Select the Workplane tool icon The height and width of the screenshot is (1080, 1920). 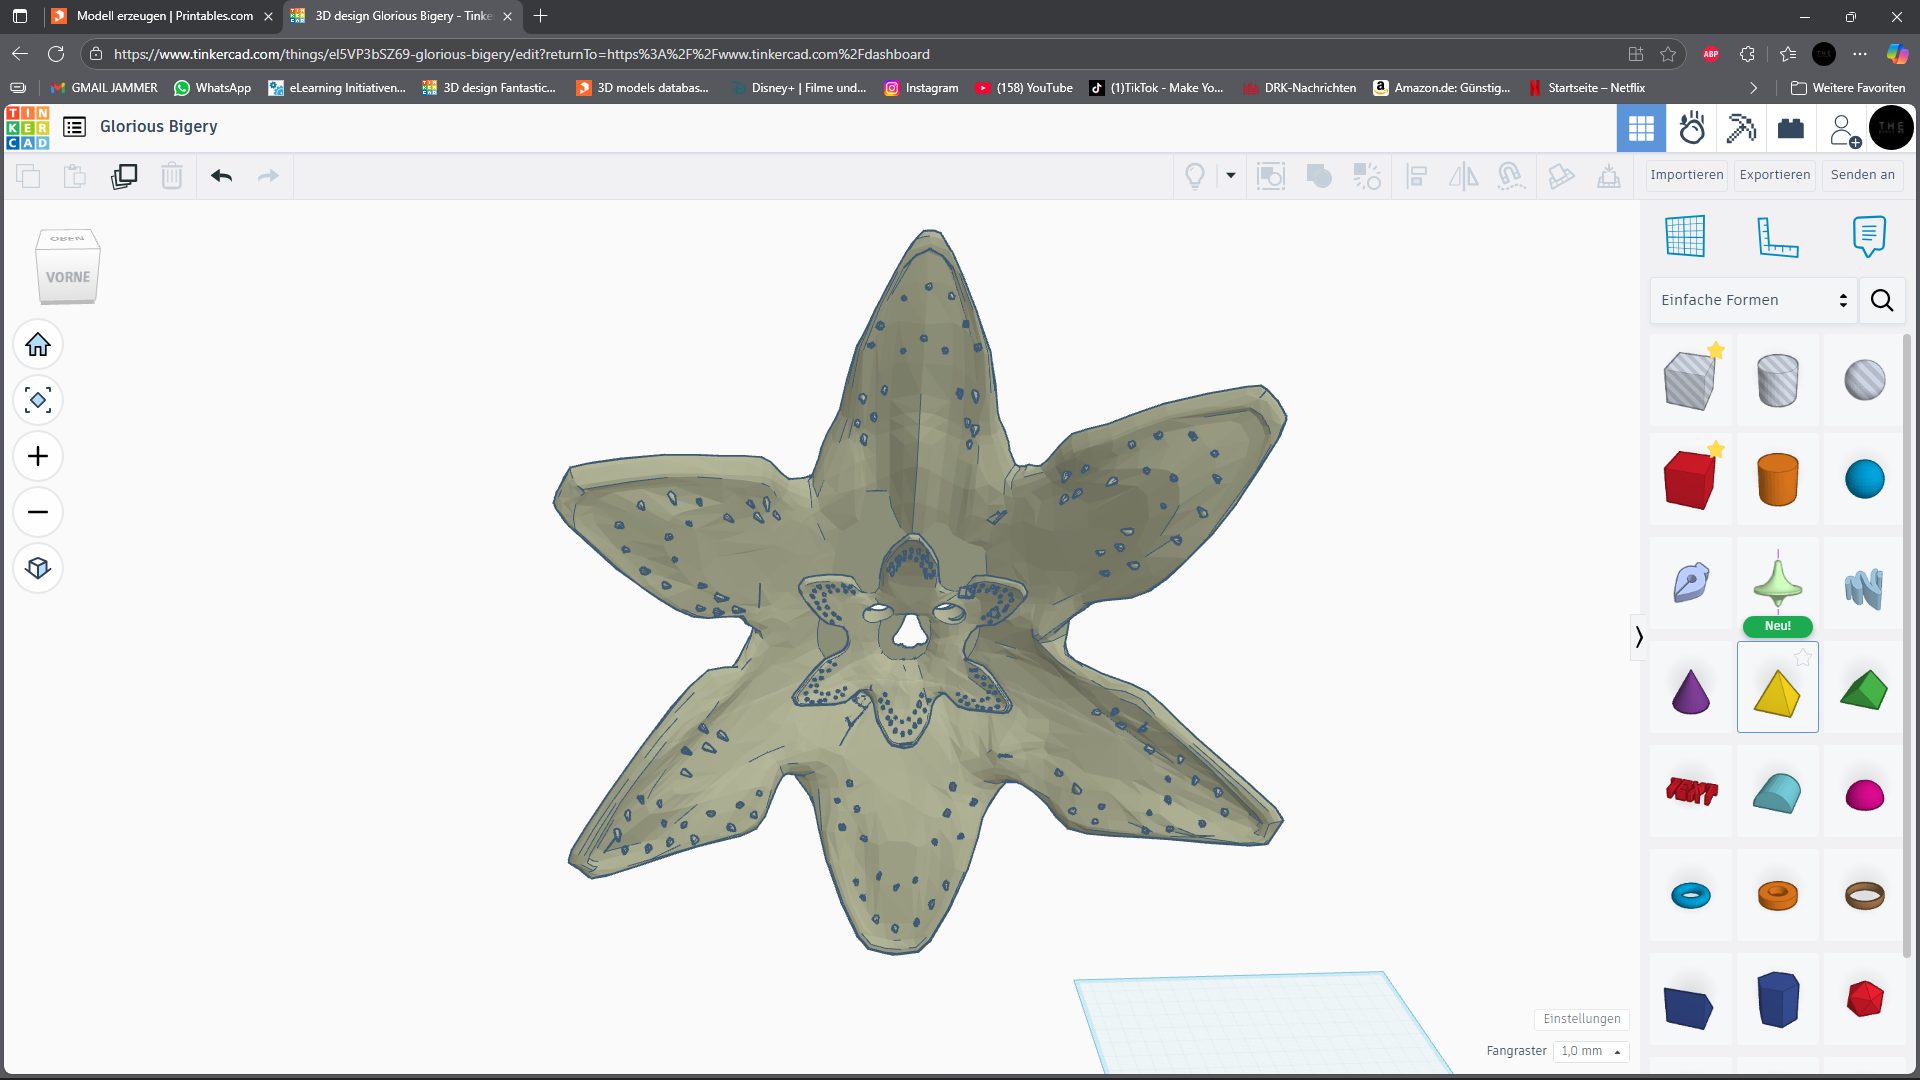(1685, 237)
